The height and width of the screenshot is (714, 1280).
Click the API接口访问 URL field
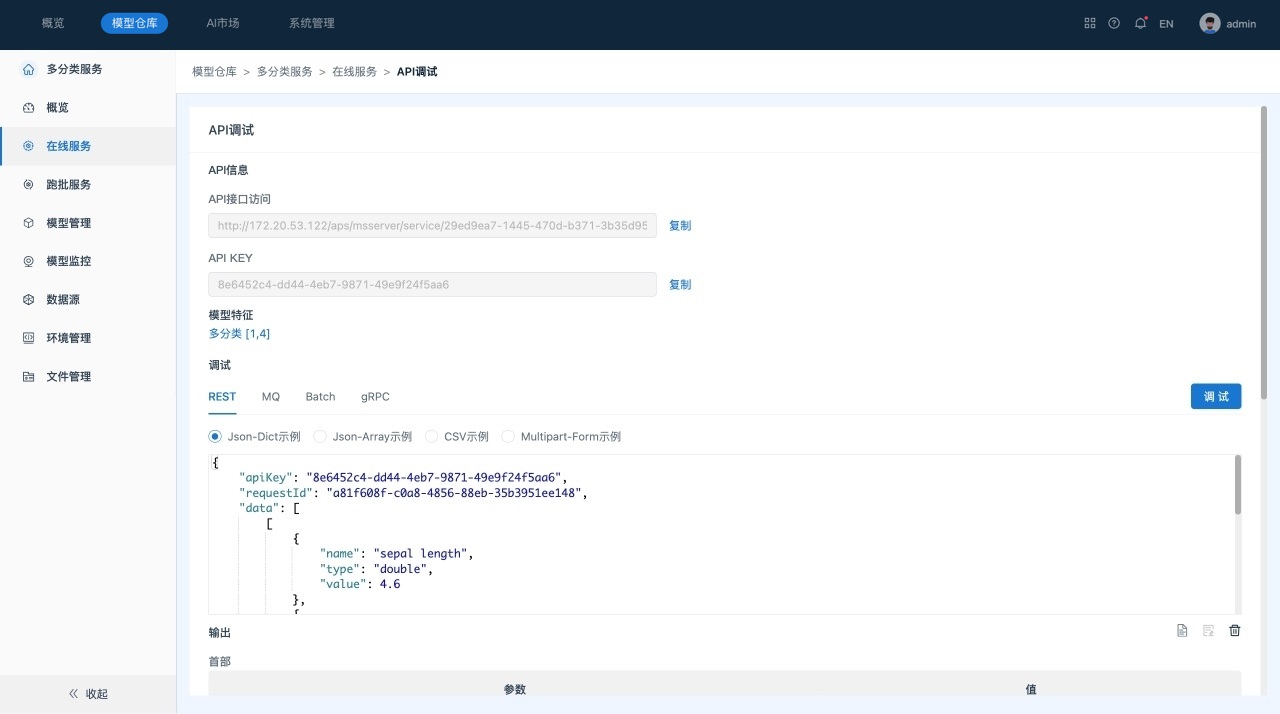(x=432, y=226)
